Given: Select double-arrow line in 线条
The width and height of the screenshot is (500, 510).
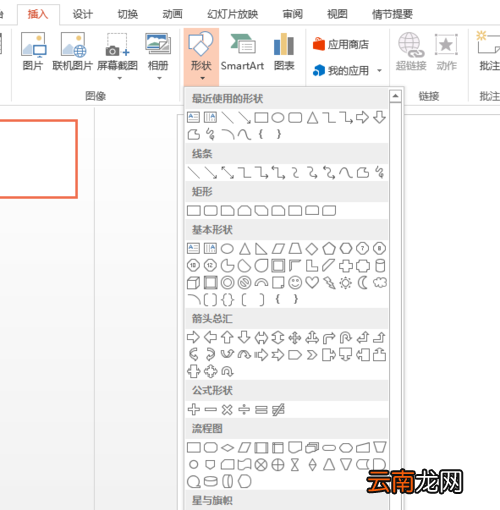Looking at the screenshot, I should point(228,173).
